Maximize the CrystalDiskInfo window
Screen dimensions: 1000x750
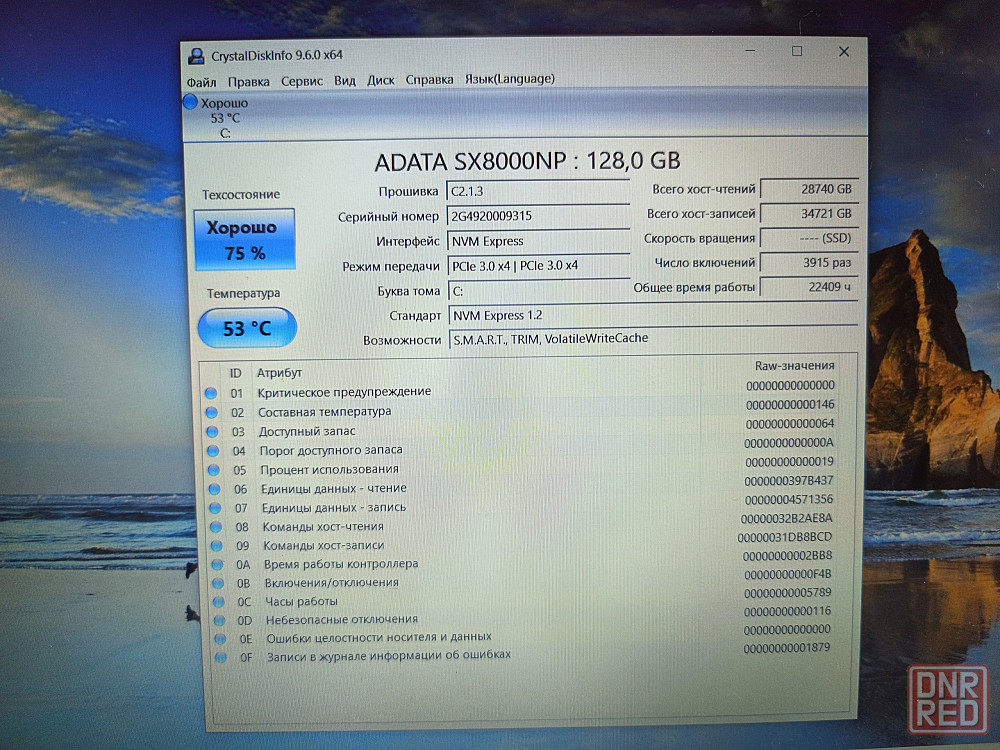click(x=797, y=51)
